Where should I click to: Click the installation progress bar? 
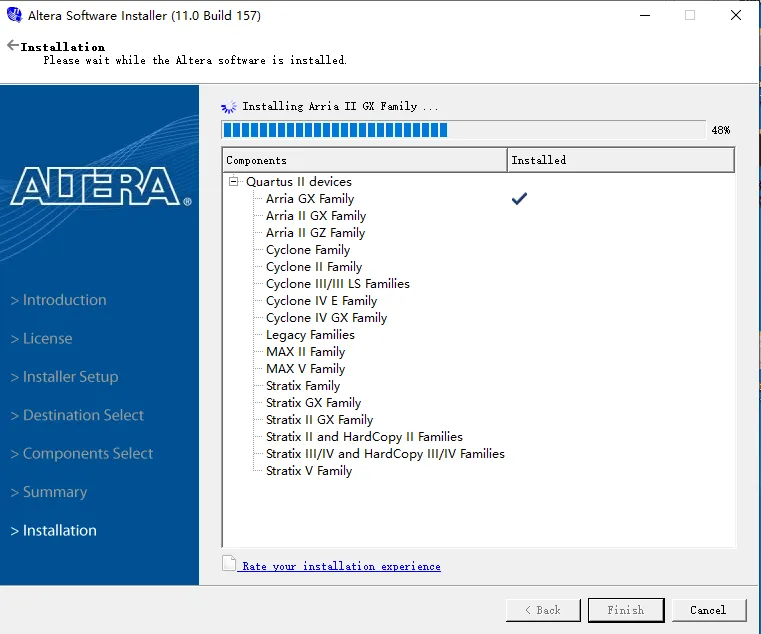pyautogui.click(x=463, y=130)
